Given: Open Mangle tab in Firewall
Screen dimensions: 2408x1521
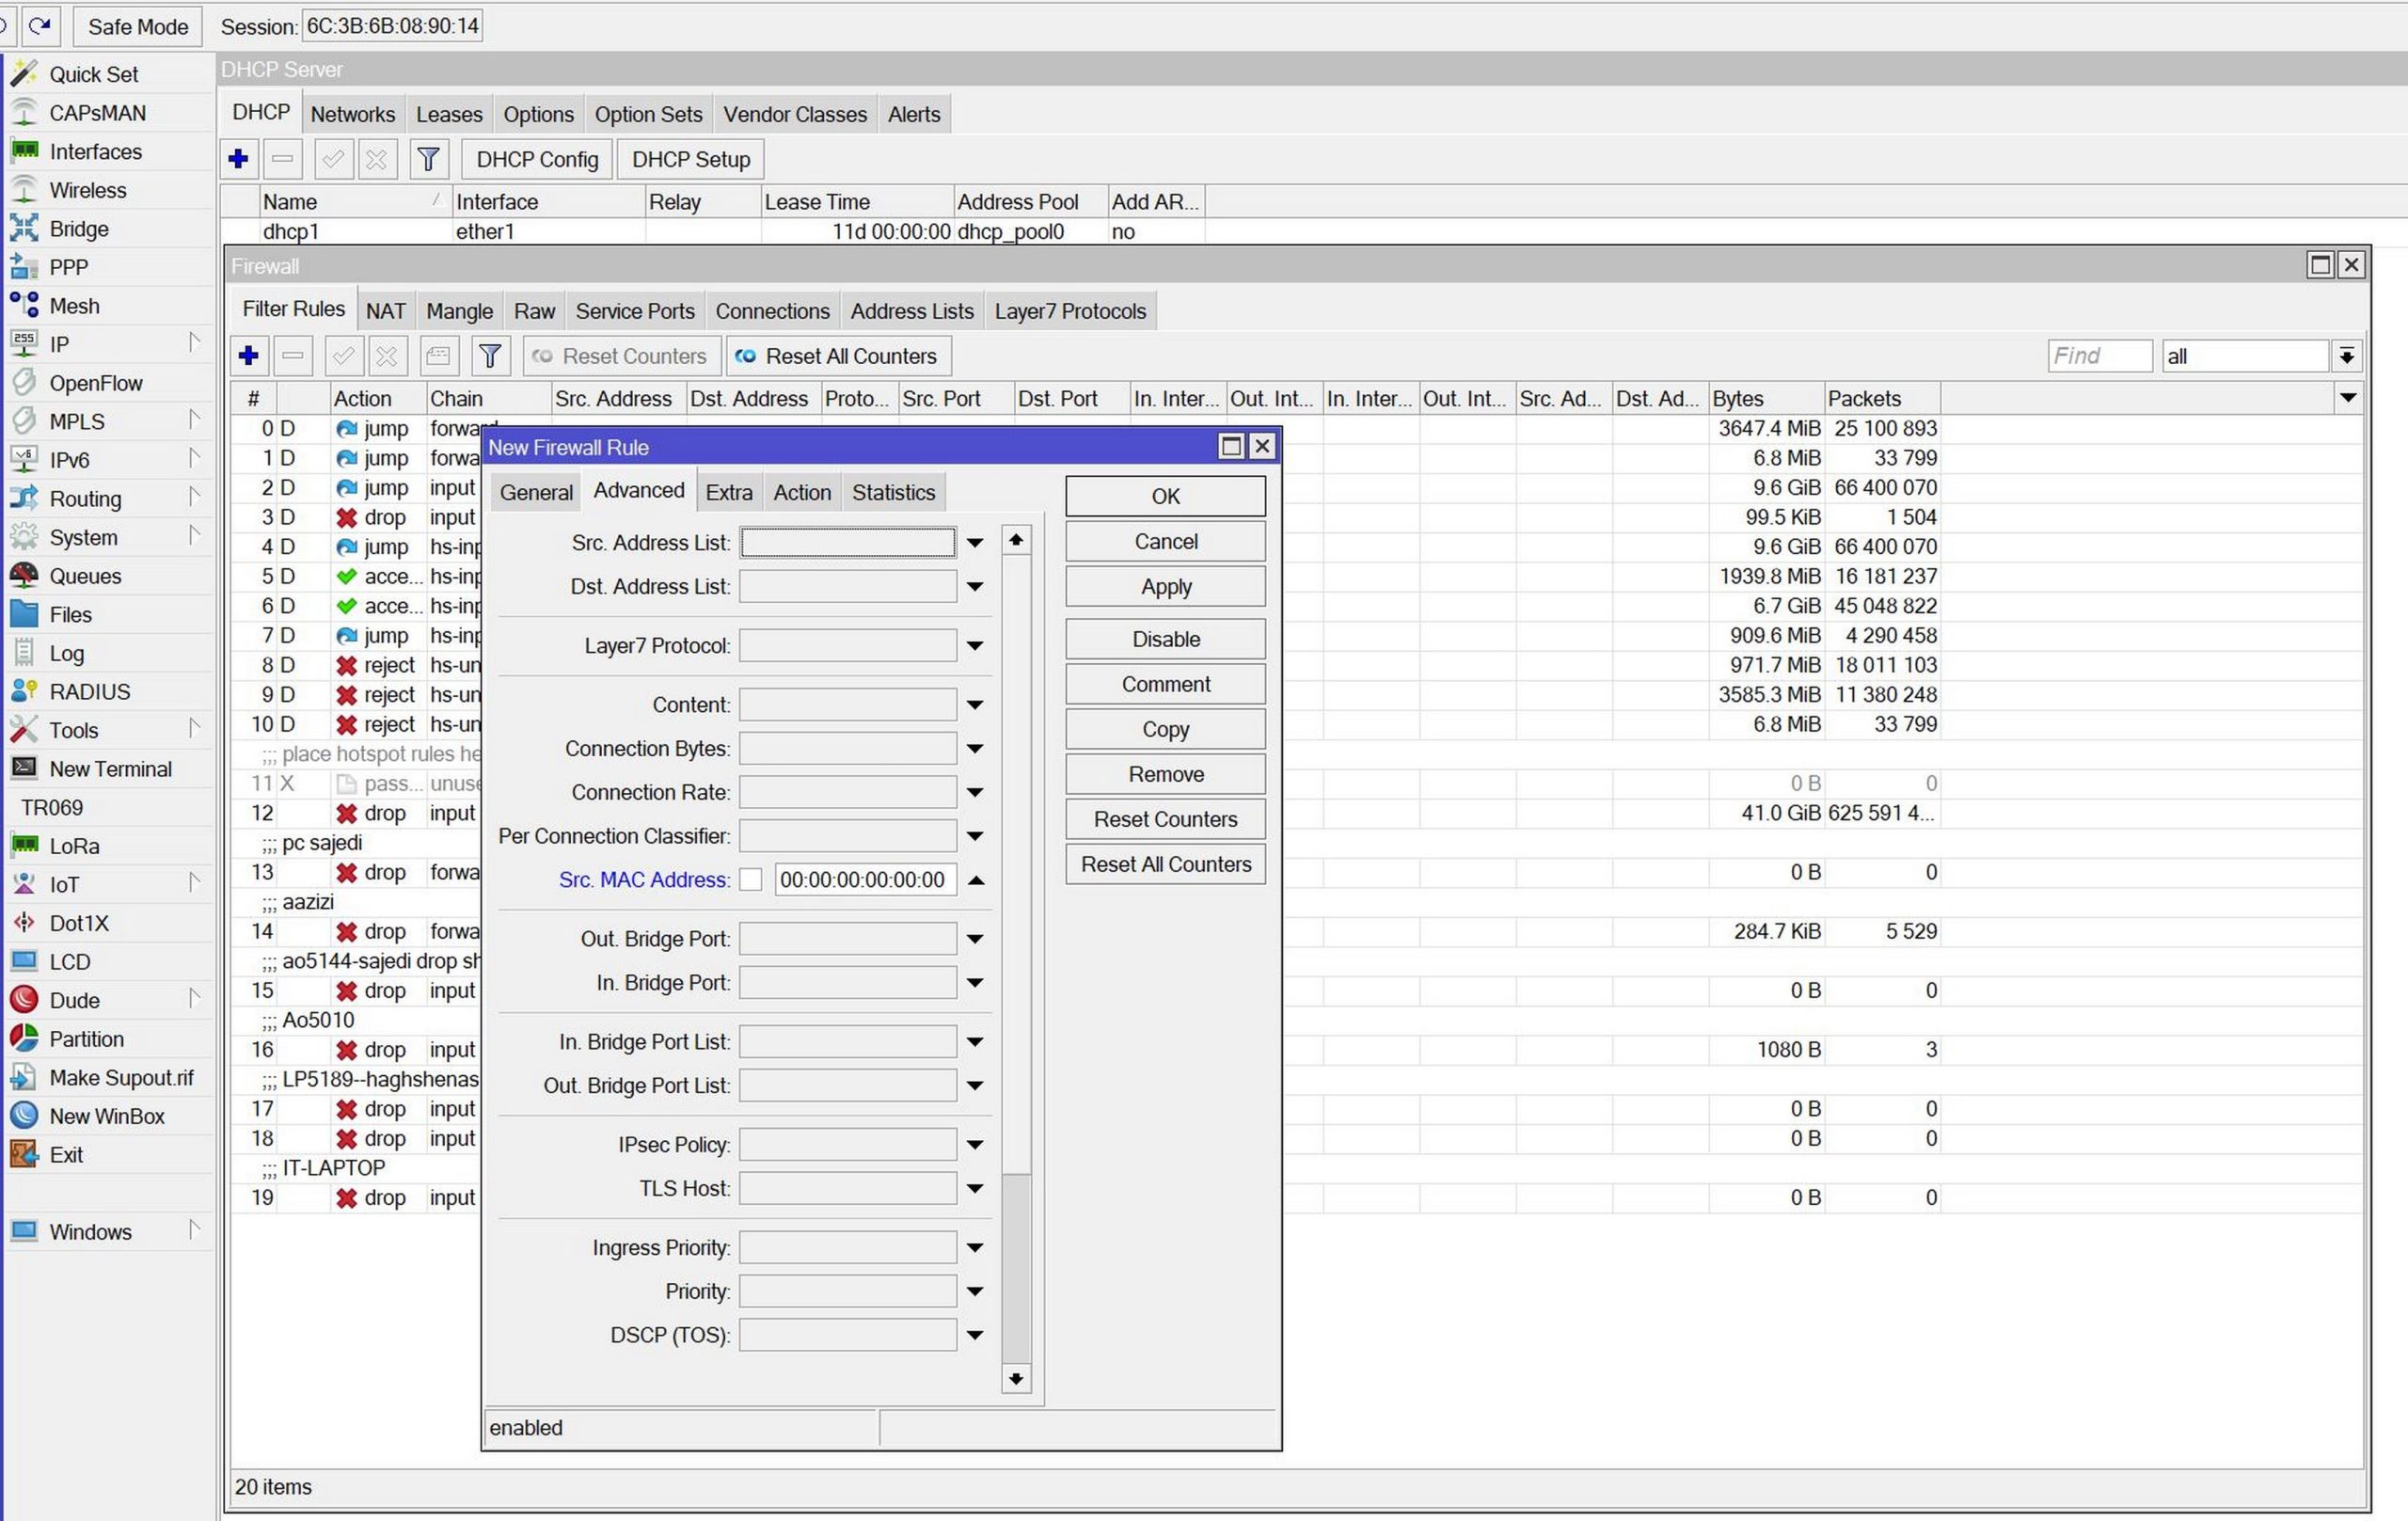Looking at the screenshot, I should tap(459, 311).
